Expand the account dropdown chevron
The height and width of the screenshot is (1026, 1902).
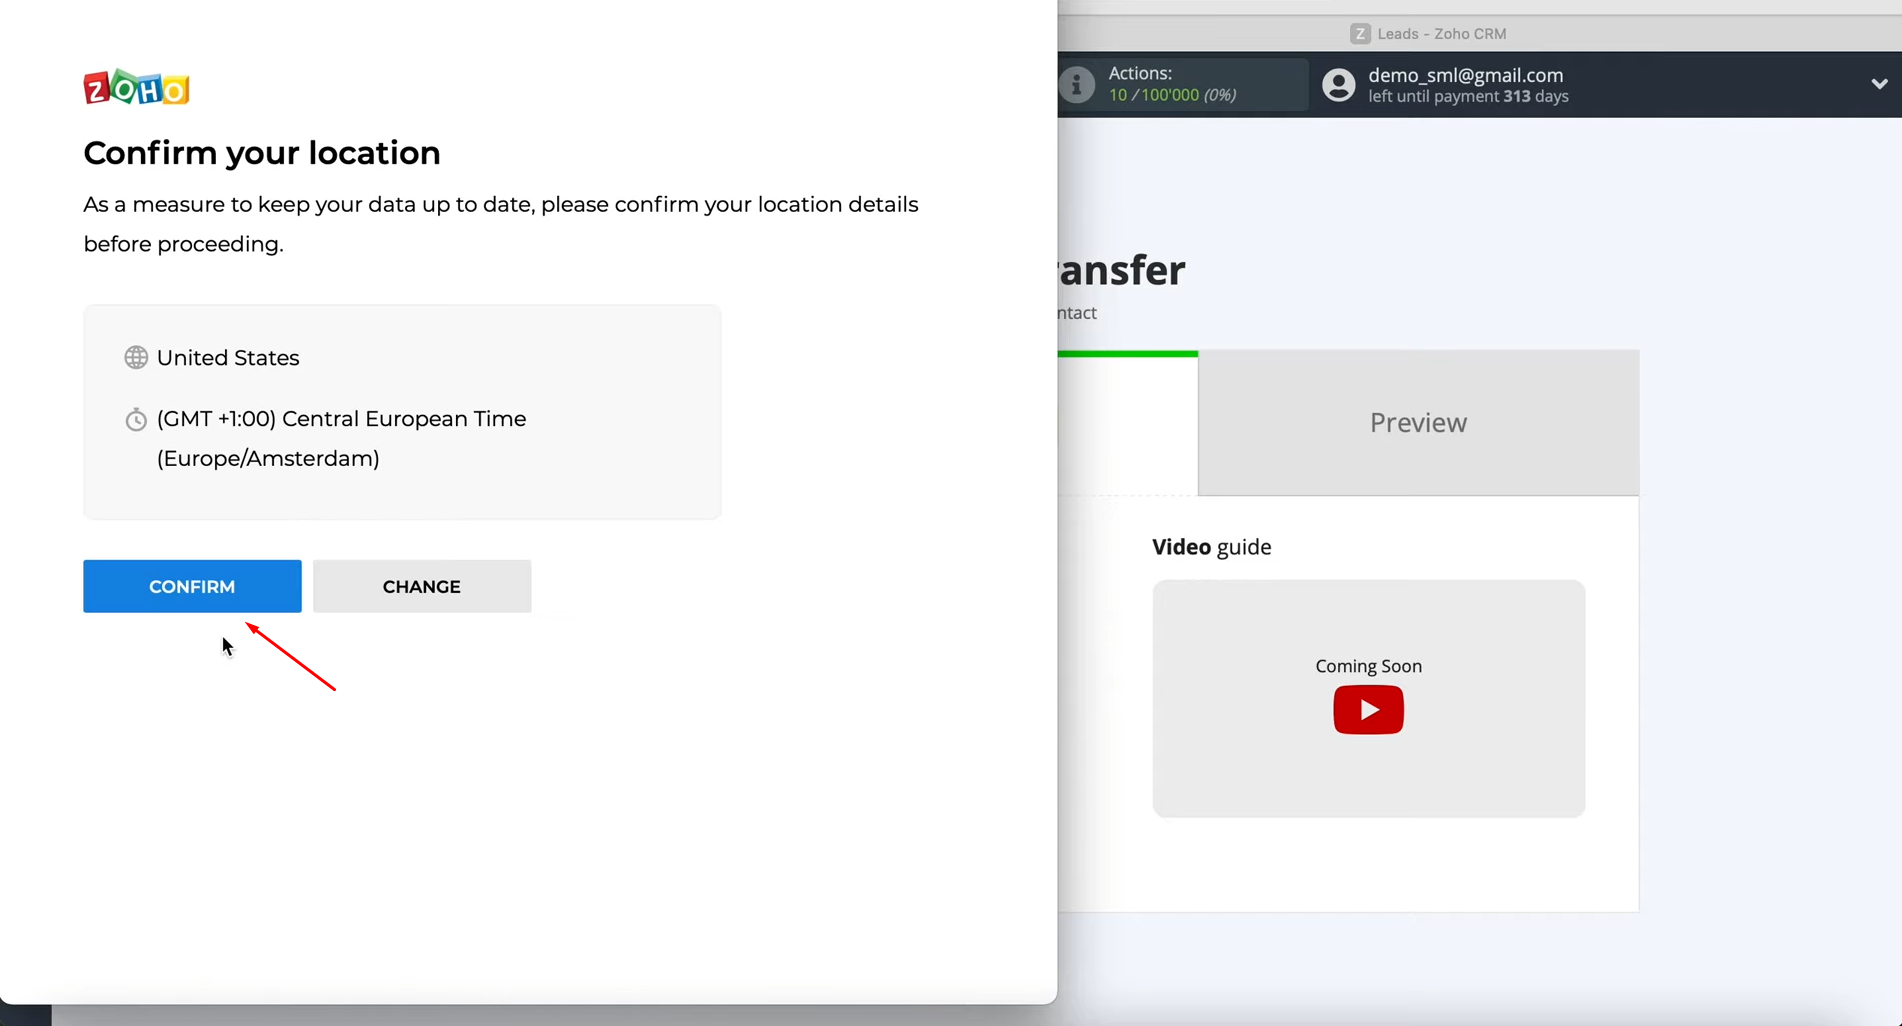[x=1879, y=84]
